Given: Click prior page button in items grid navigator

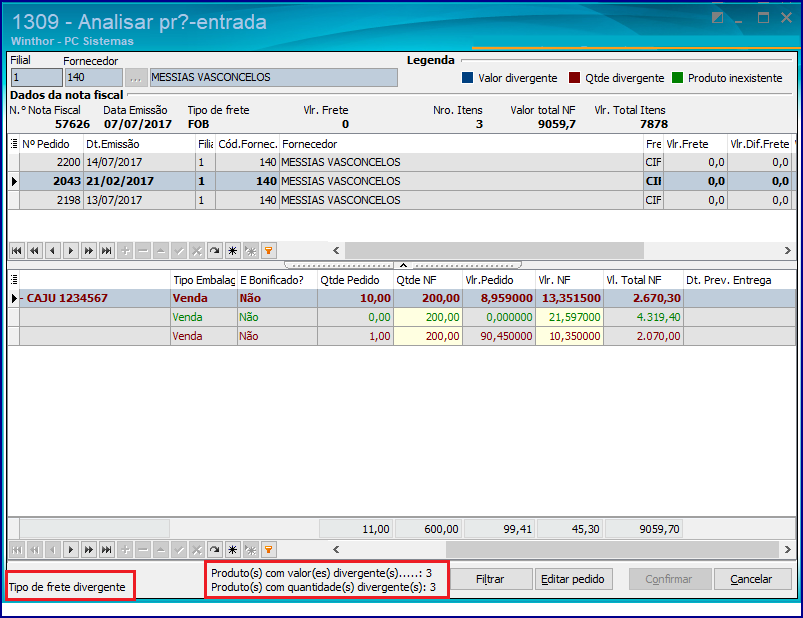Looking at the screenshot, I should pos(34,549).
